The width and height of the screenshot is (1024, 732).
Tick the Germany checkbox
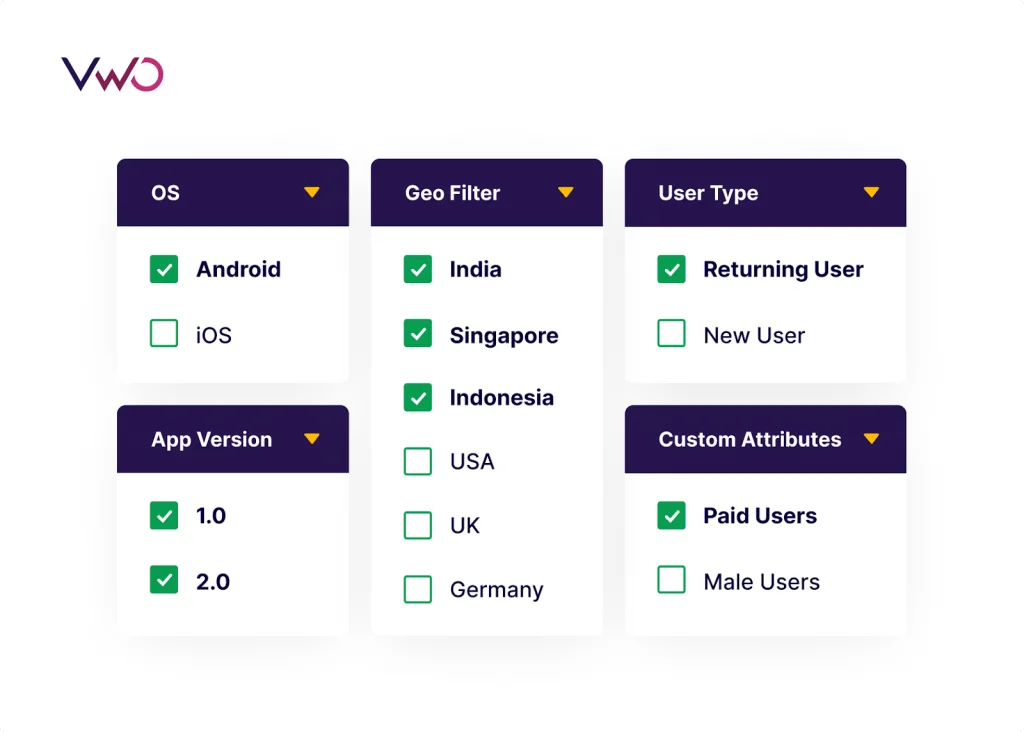point(418,589)
